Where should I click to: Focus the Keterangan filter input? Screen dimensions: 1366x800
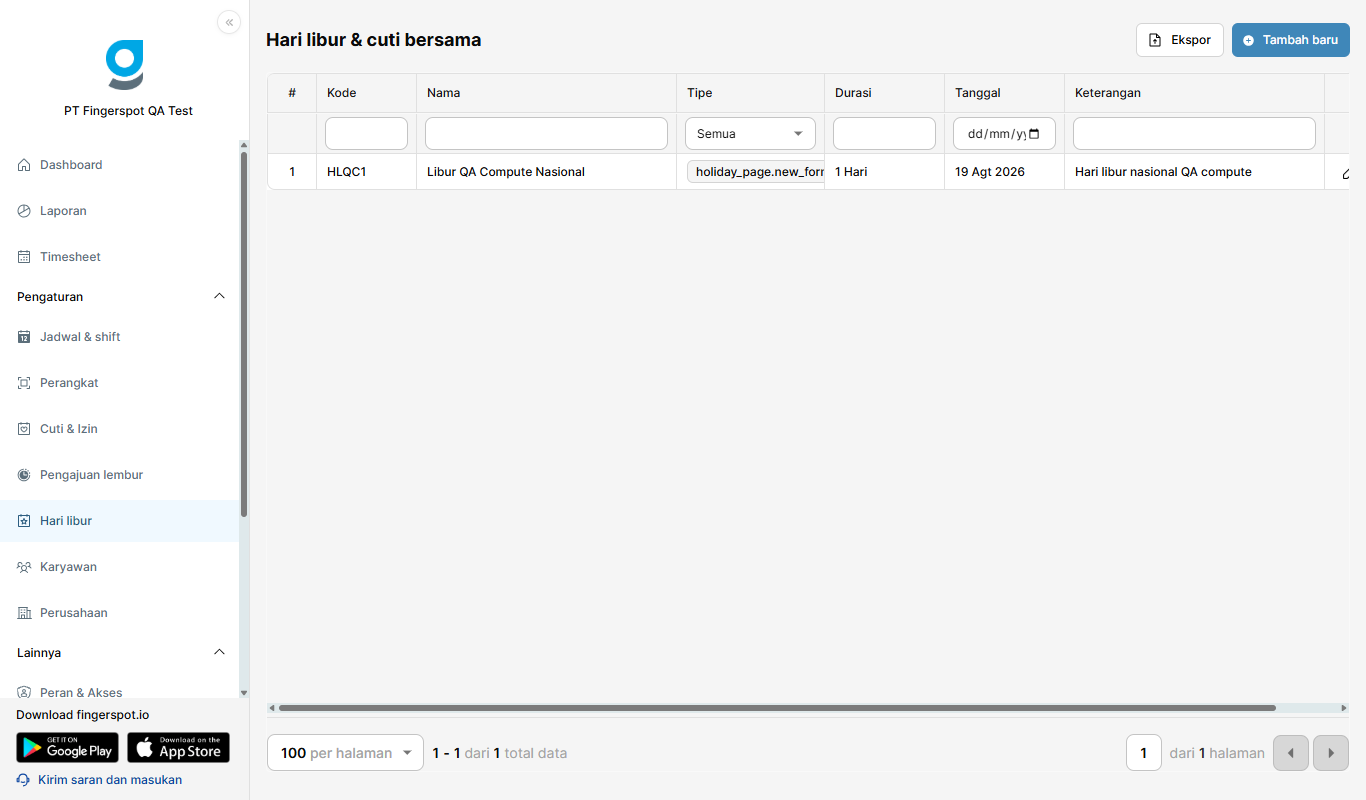1194,134
